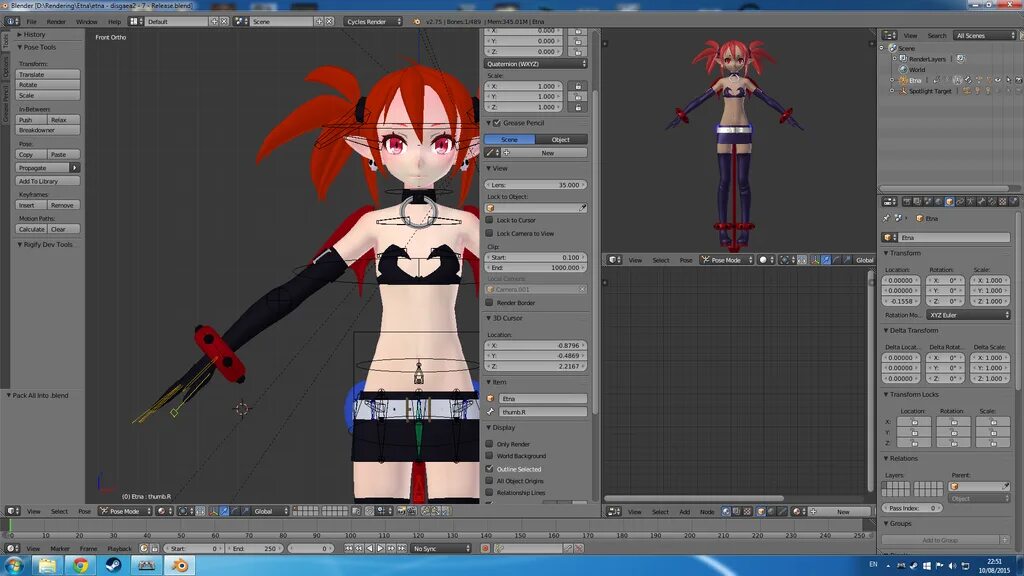Click Blender info editor icon top-left
1024x576 pixels.
click(x=12, y=22)
